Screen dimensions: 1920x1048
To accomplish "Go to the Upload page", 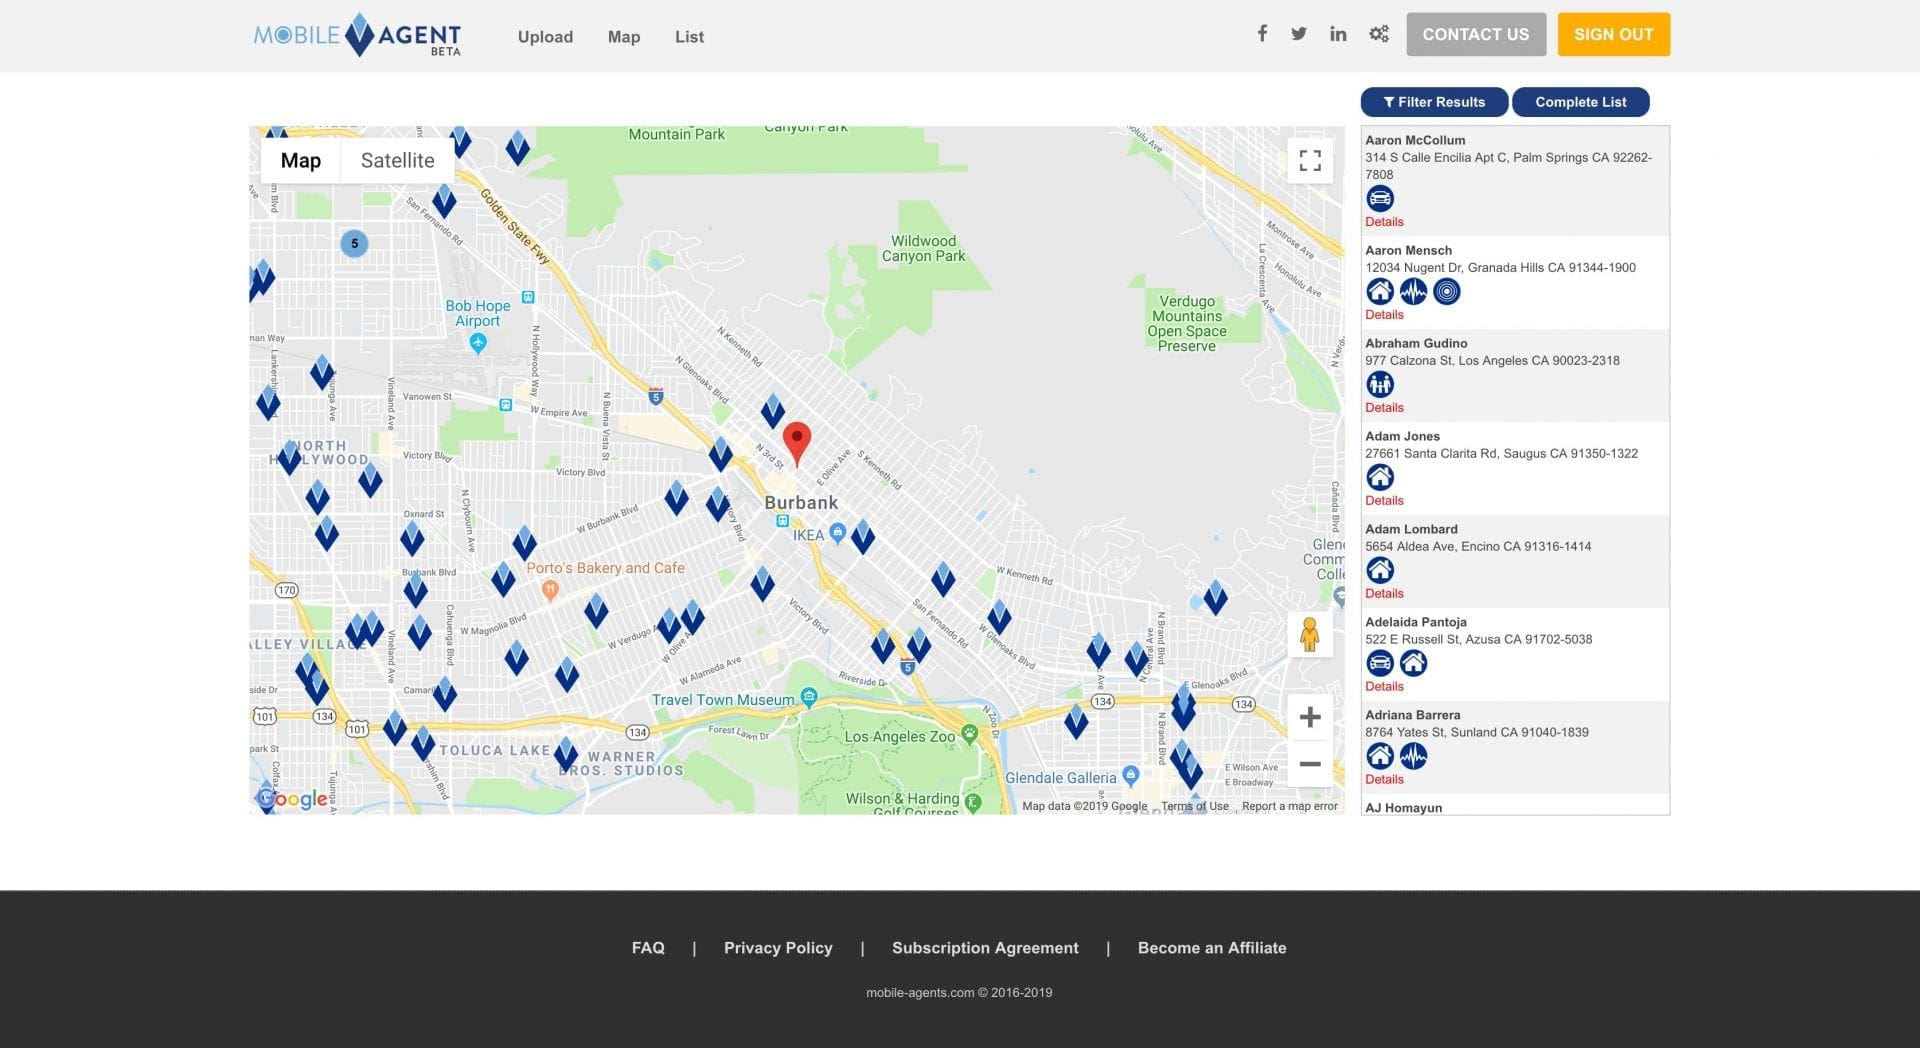I will pos(545,37).
